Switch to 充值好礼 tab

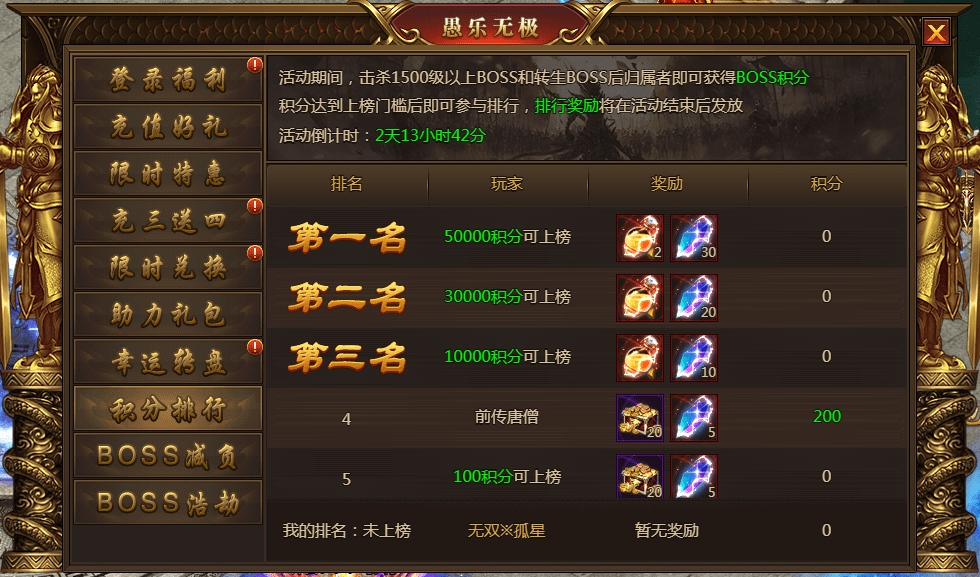tap(168, 126)
